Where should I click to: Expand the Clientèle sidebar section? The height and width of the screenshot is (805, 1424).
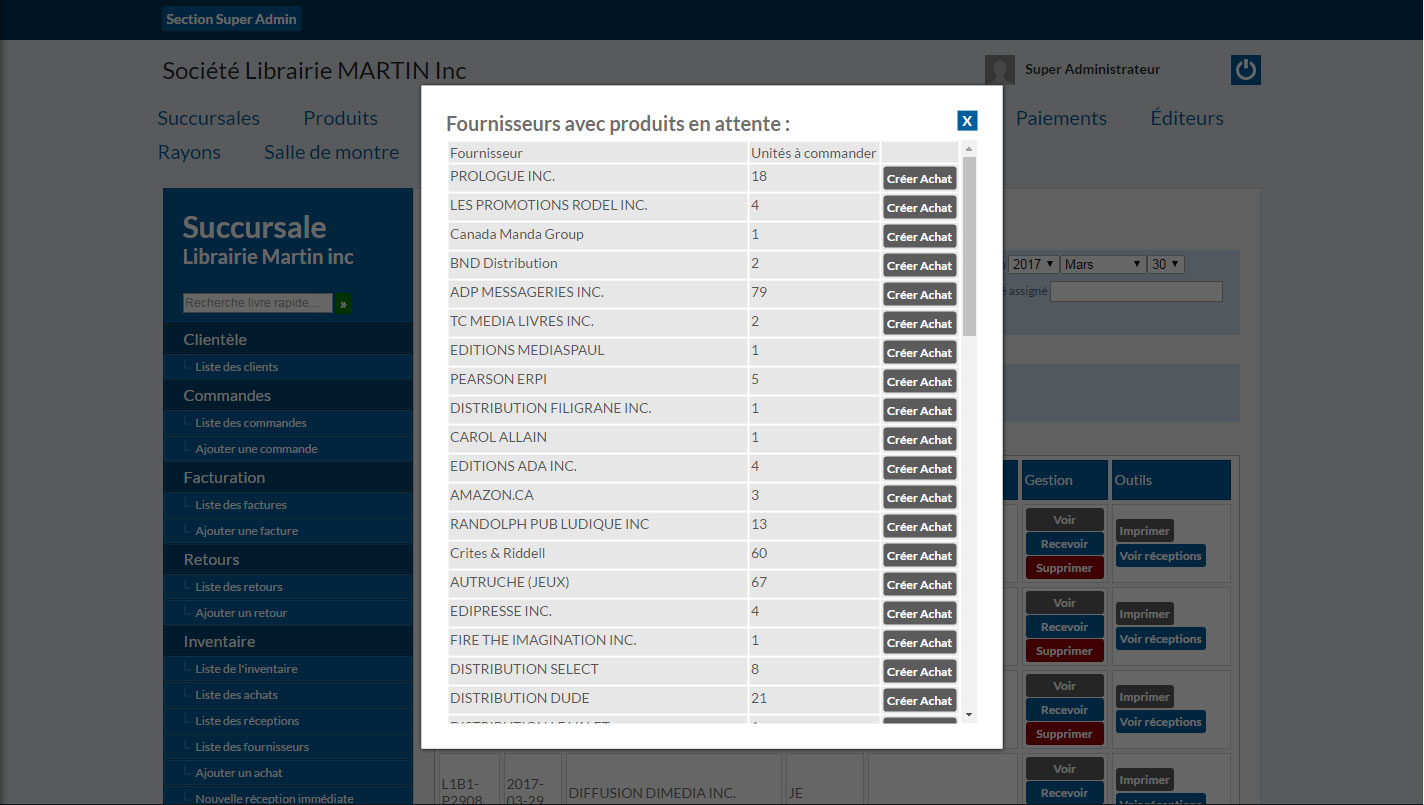(x=288, y=340)
